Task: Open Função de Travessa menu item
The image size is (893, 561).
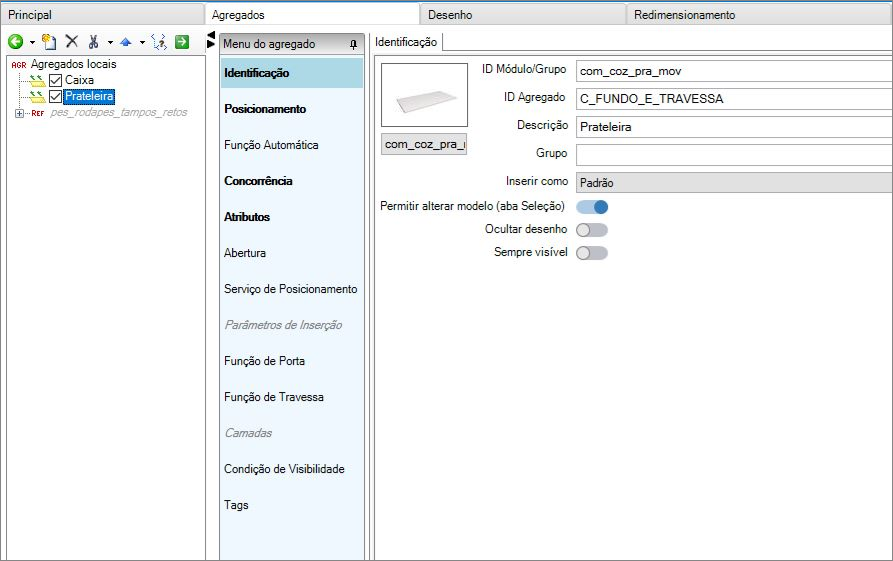Action: [292, 397]
